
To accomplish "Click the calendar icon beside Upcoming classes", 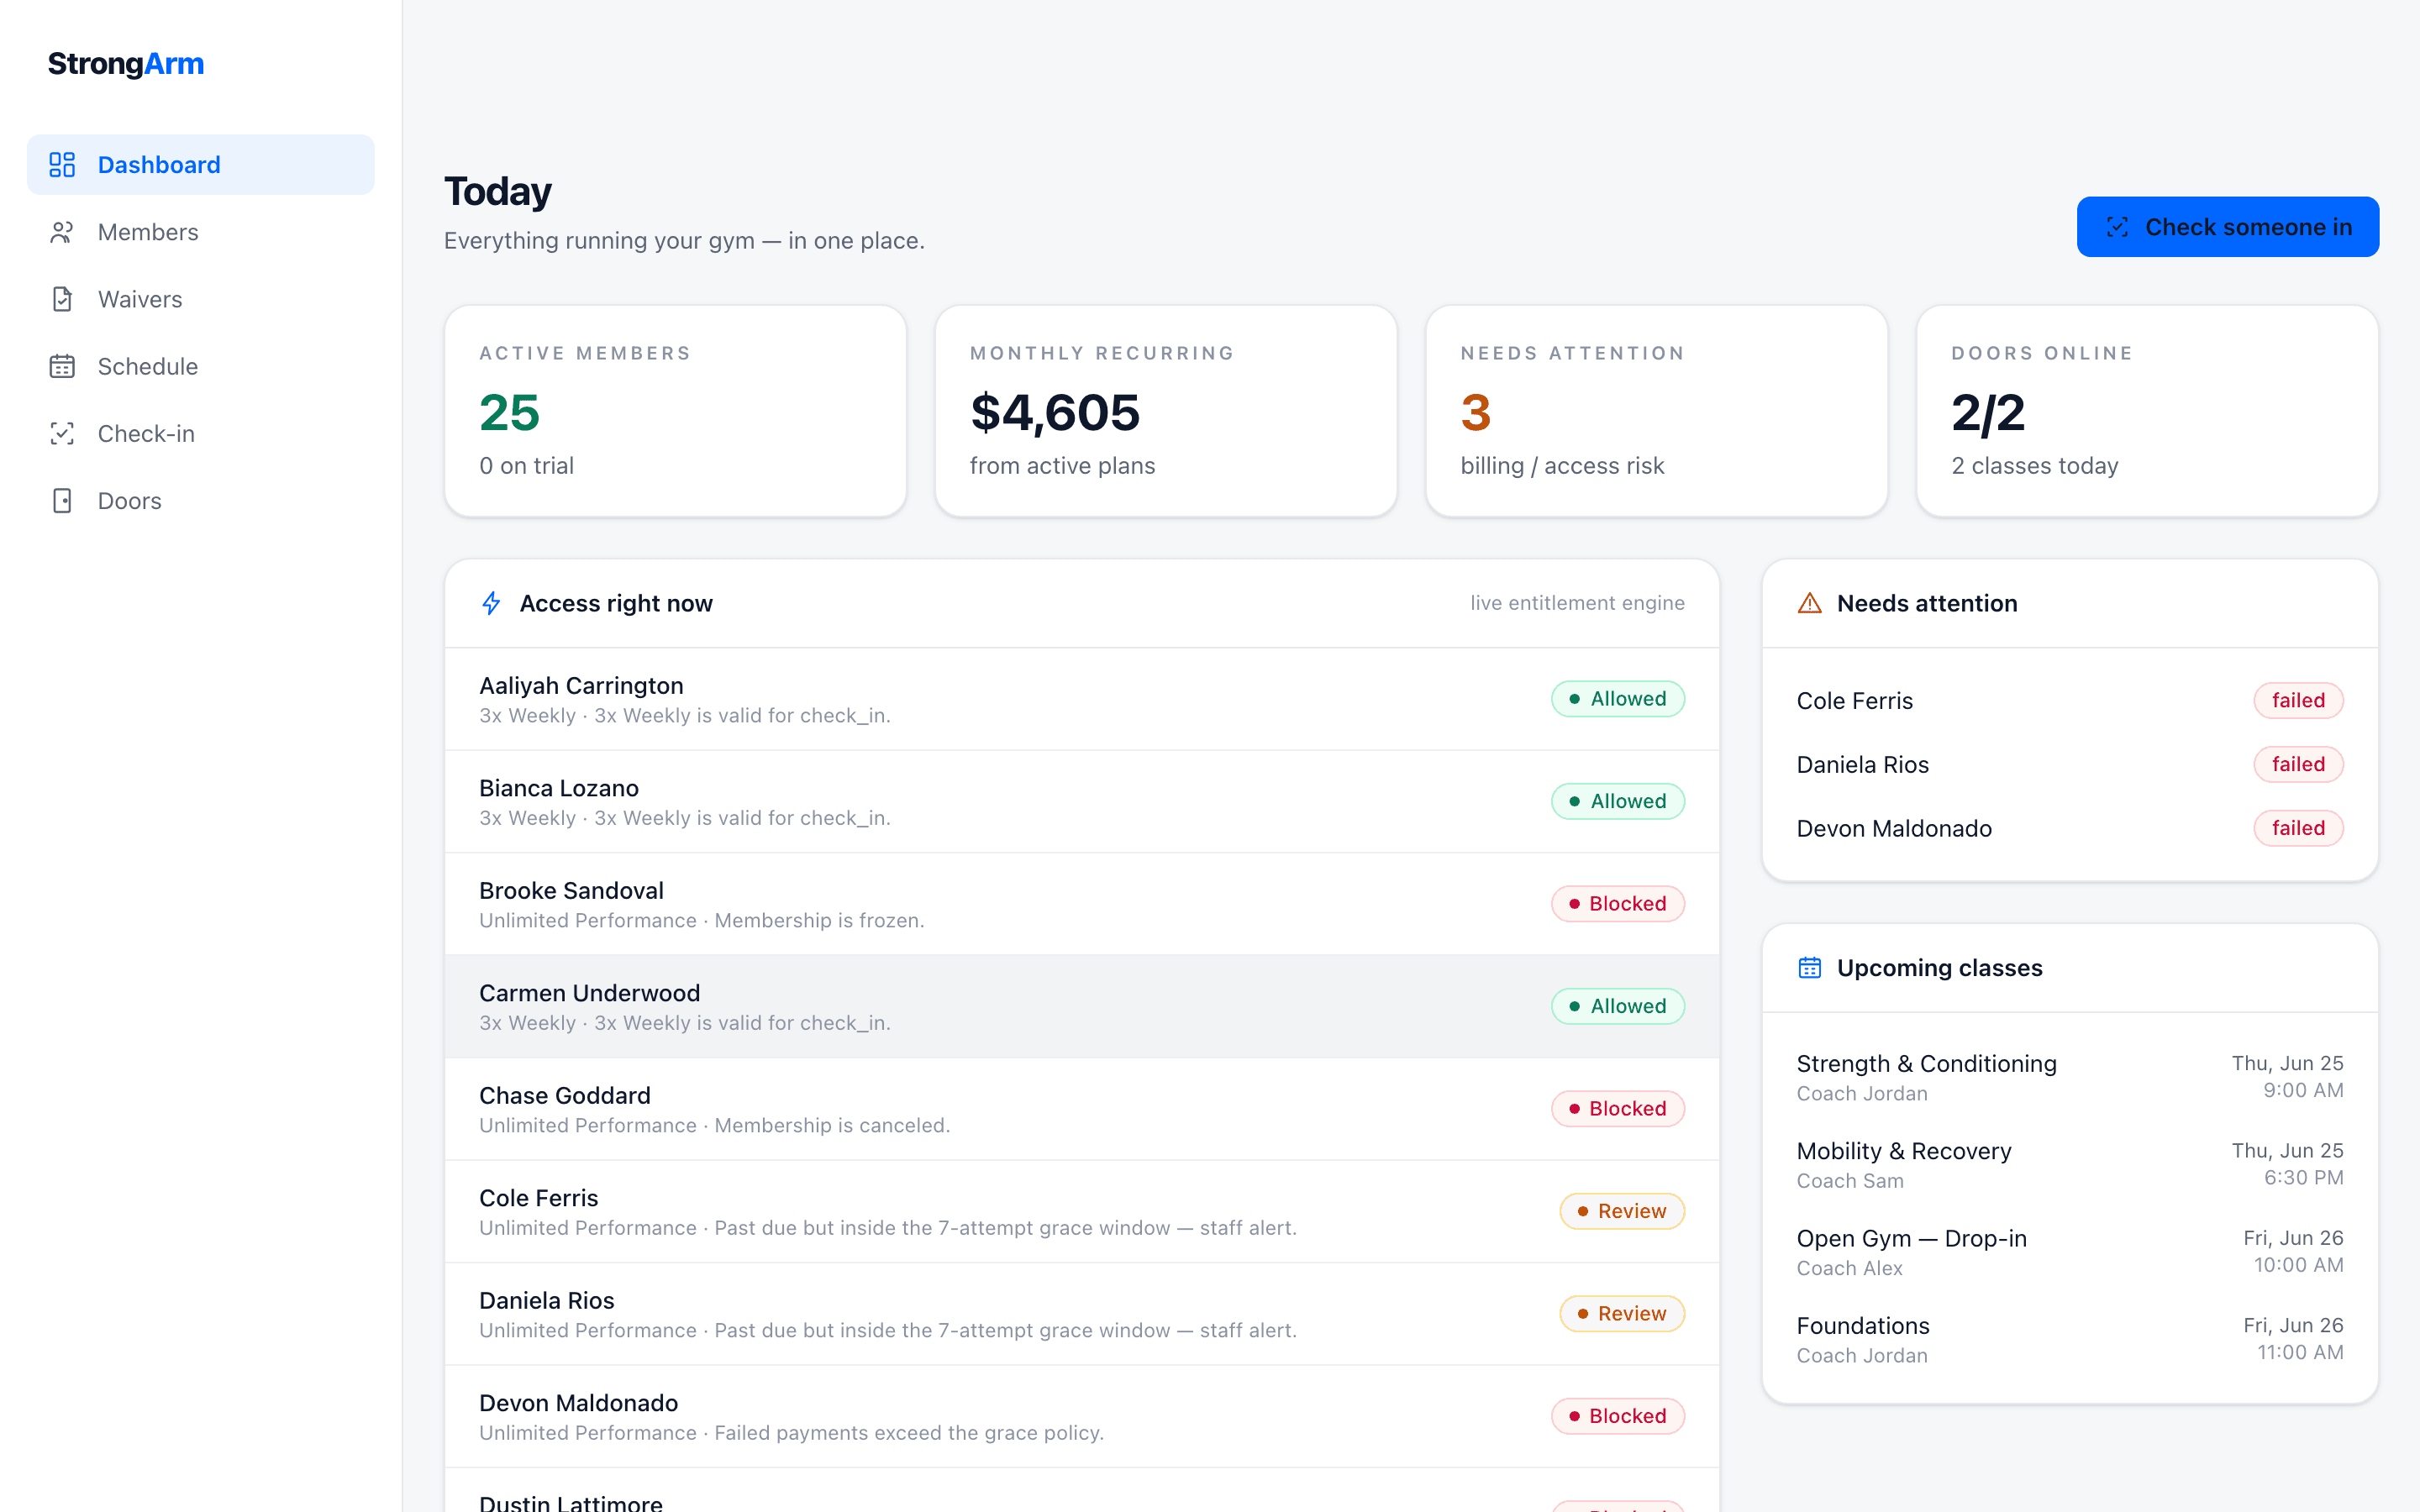I will [1809, 967].
